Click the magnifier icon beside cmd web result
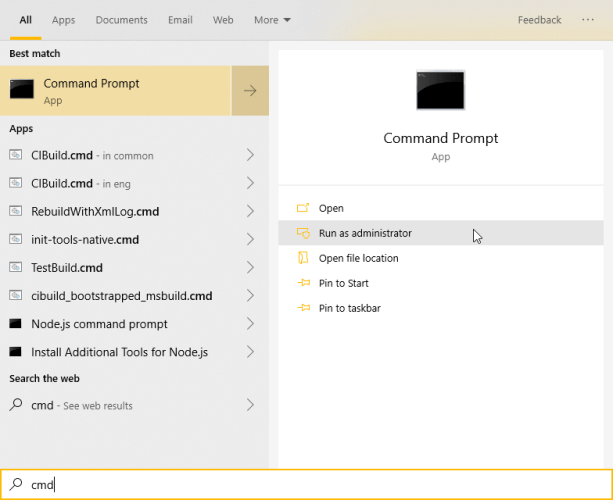The image size is (613, 500). [x=16, y=405]
